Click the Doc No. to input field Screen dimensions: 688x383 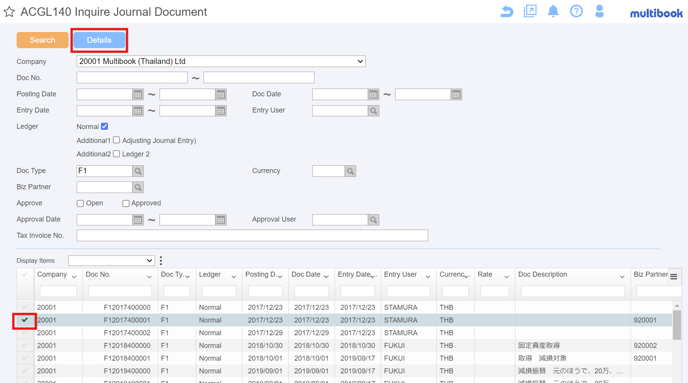259,78
